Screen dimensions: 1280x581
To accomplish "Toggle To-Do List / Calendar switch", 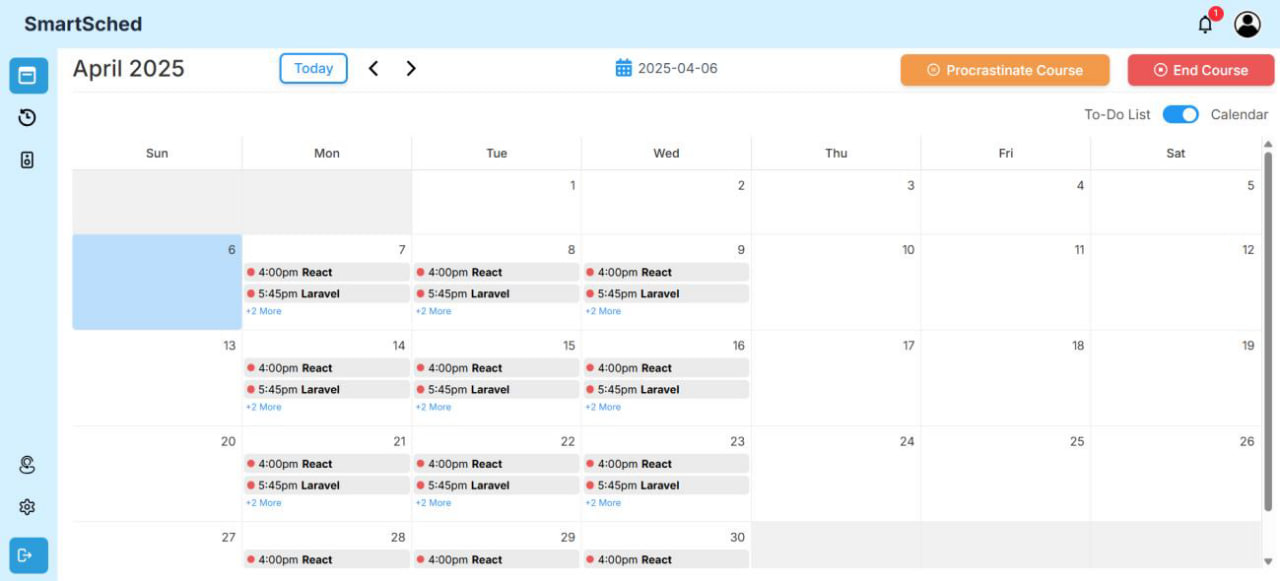I will [x=1181, y=114].
